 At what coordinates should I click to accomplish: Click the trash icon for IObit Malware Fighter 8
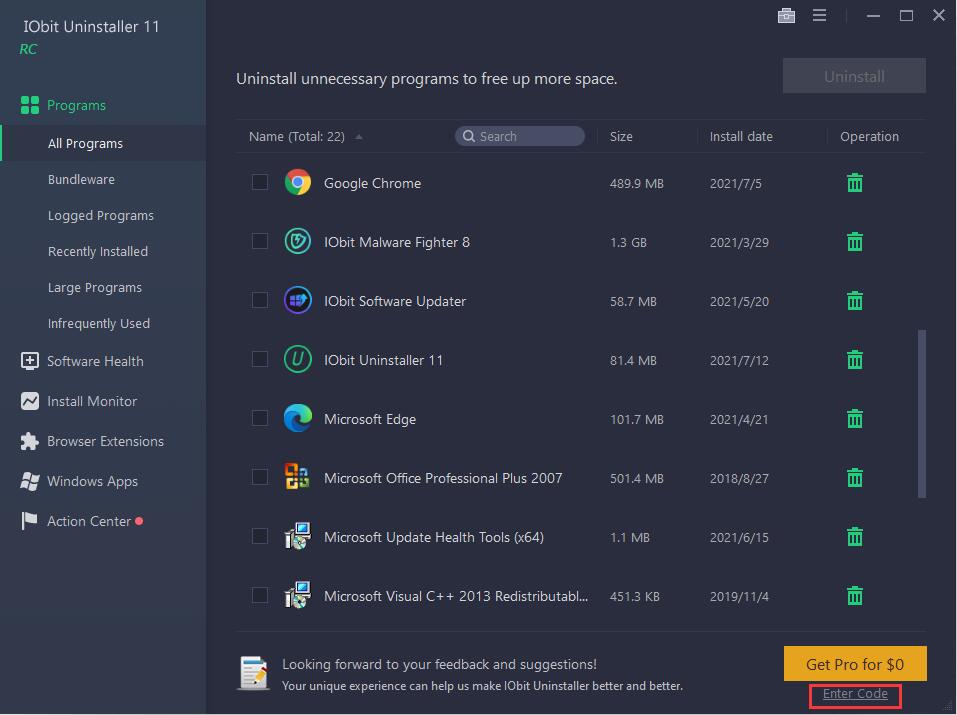(x=854, y=242)
